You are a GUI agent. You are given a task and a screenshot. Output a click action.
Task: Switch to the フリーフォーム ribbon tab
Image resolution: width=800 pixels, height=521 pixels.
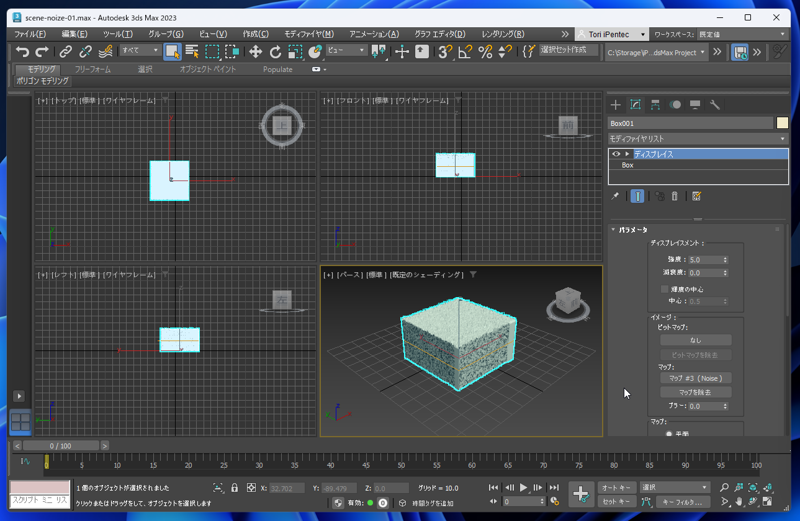click(93, 69)
